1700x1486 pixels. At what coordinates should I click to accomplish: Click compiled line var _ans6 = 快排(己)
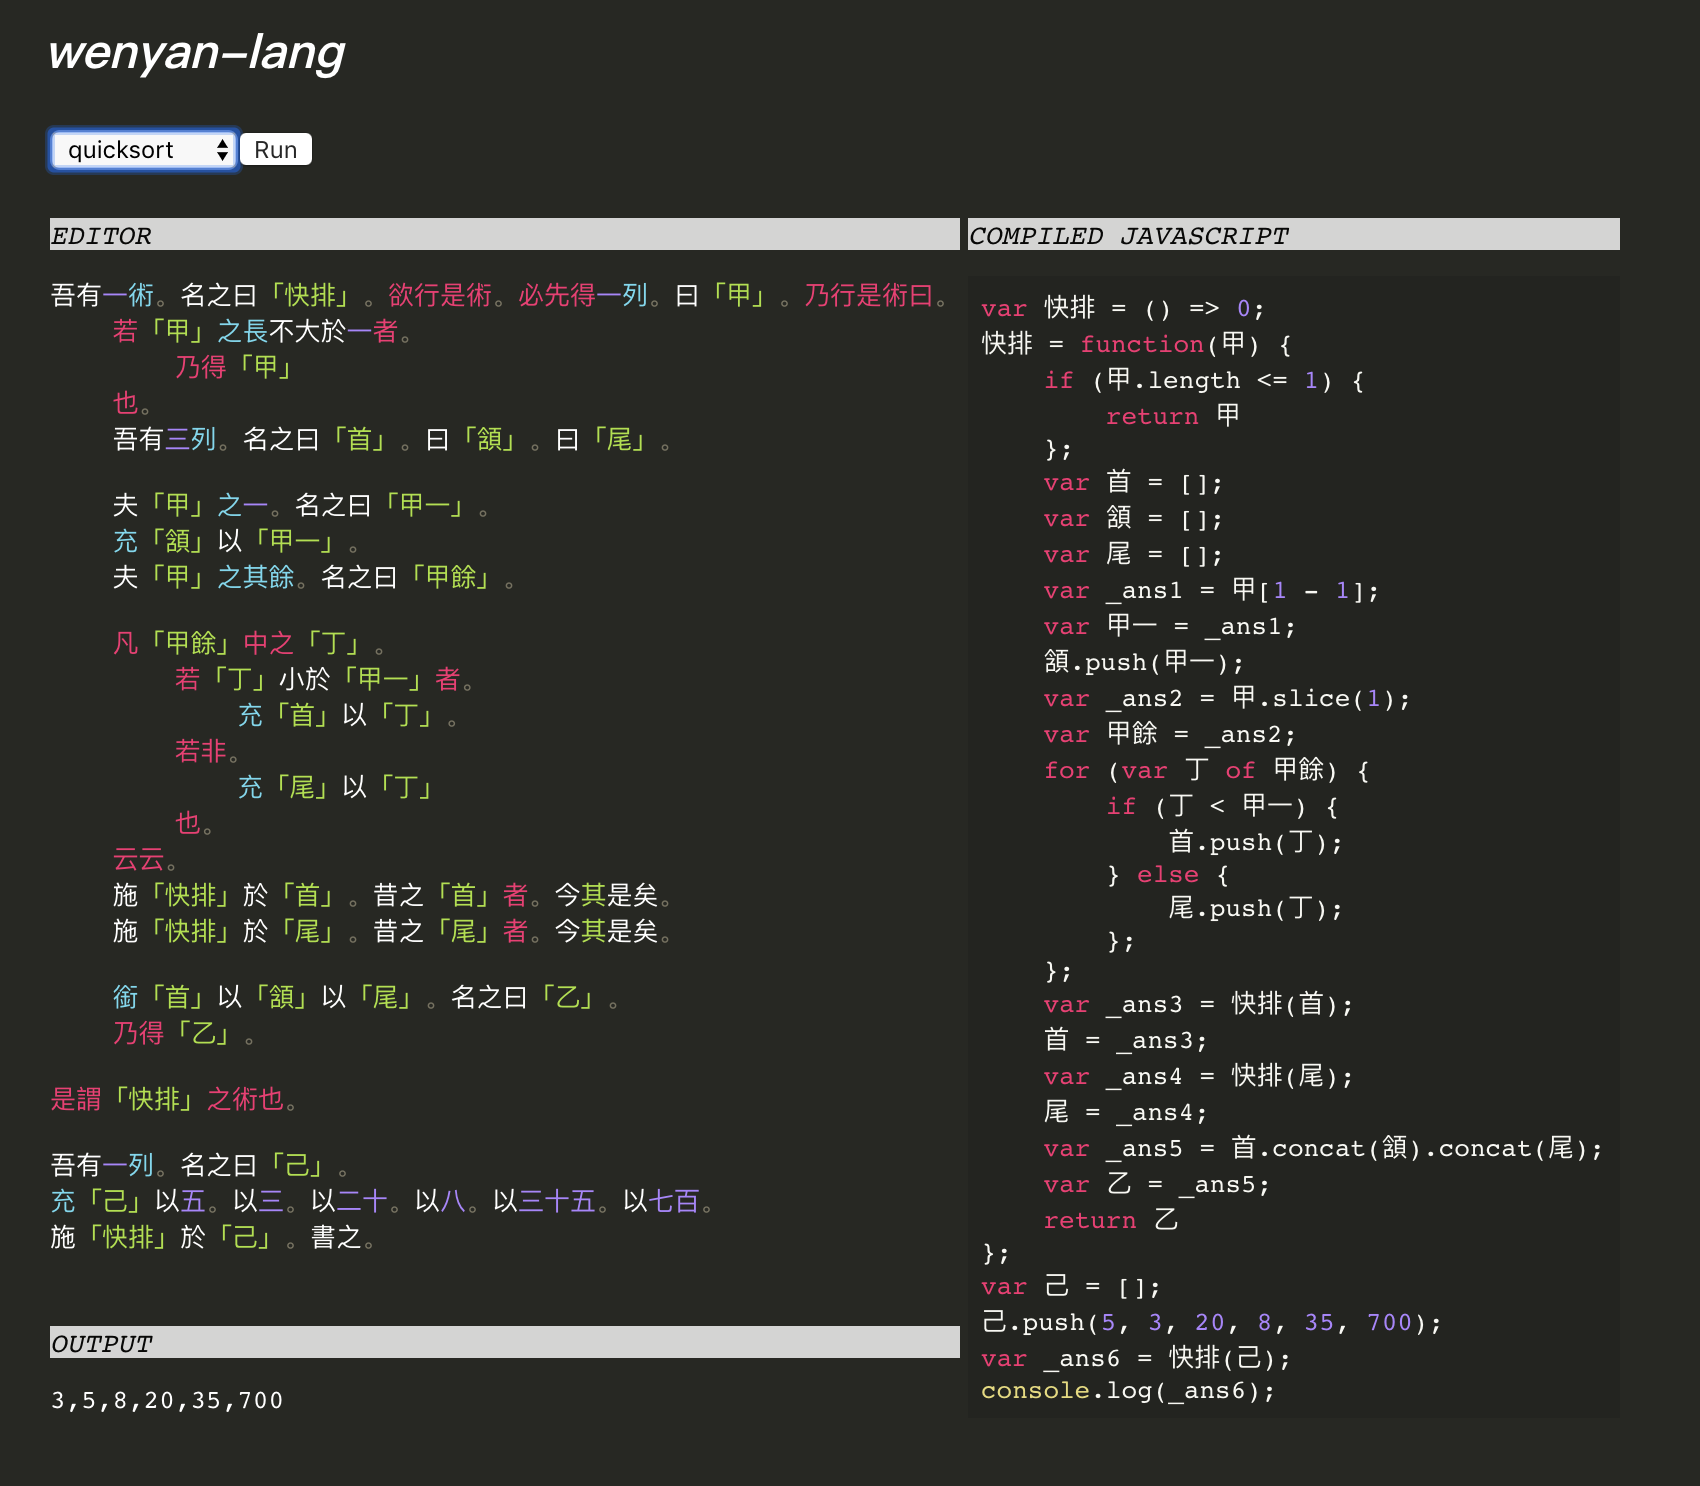coord(1136,1358)
